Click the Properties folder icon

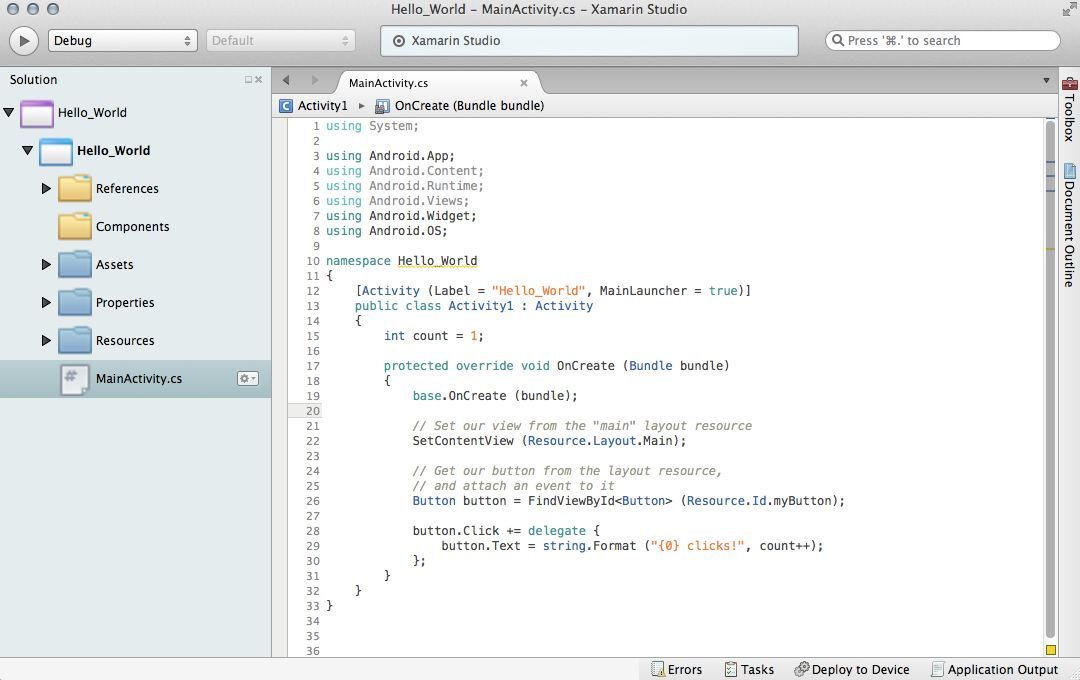pyautogui.click(x=75, y=302)
